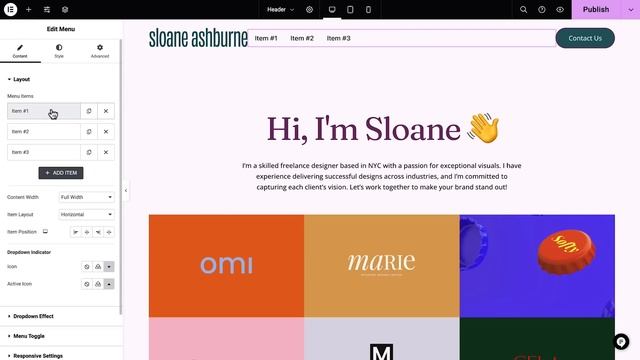
Task: Remove menu Item #2
Action: (x=106, y=131)
